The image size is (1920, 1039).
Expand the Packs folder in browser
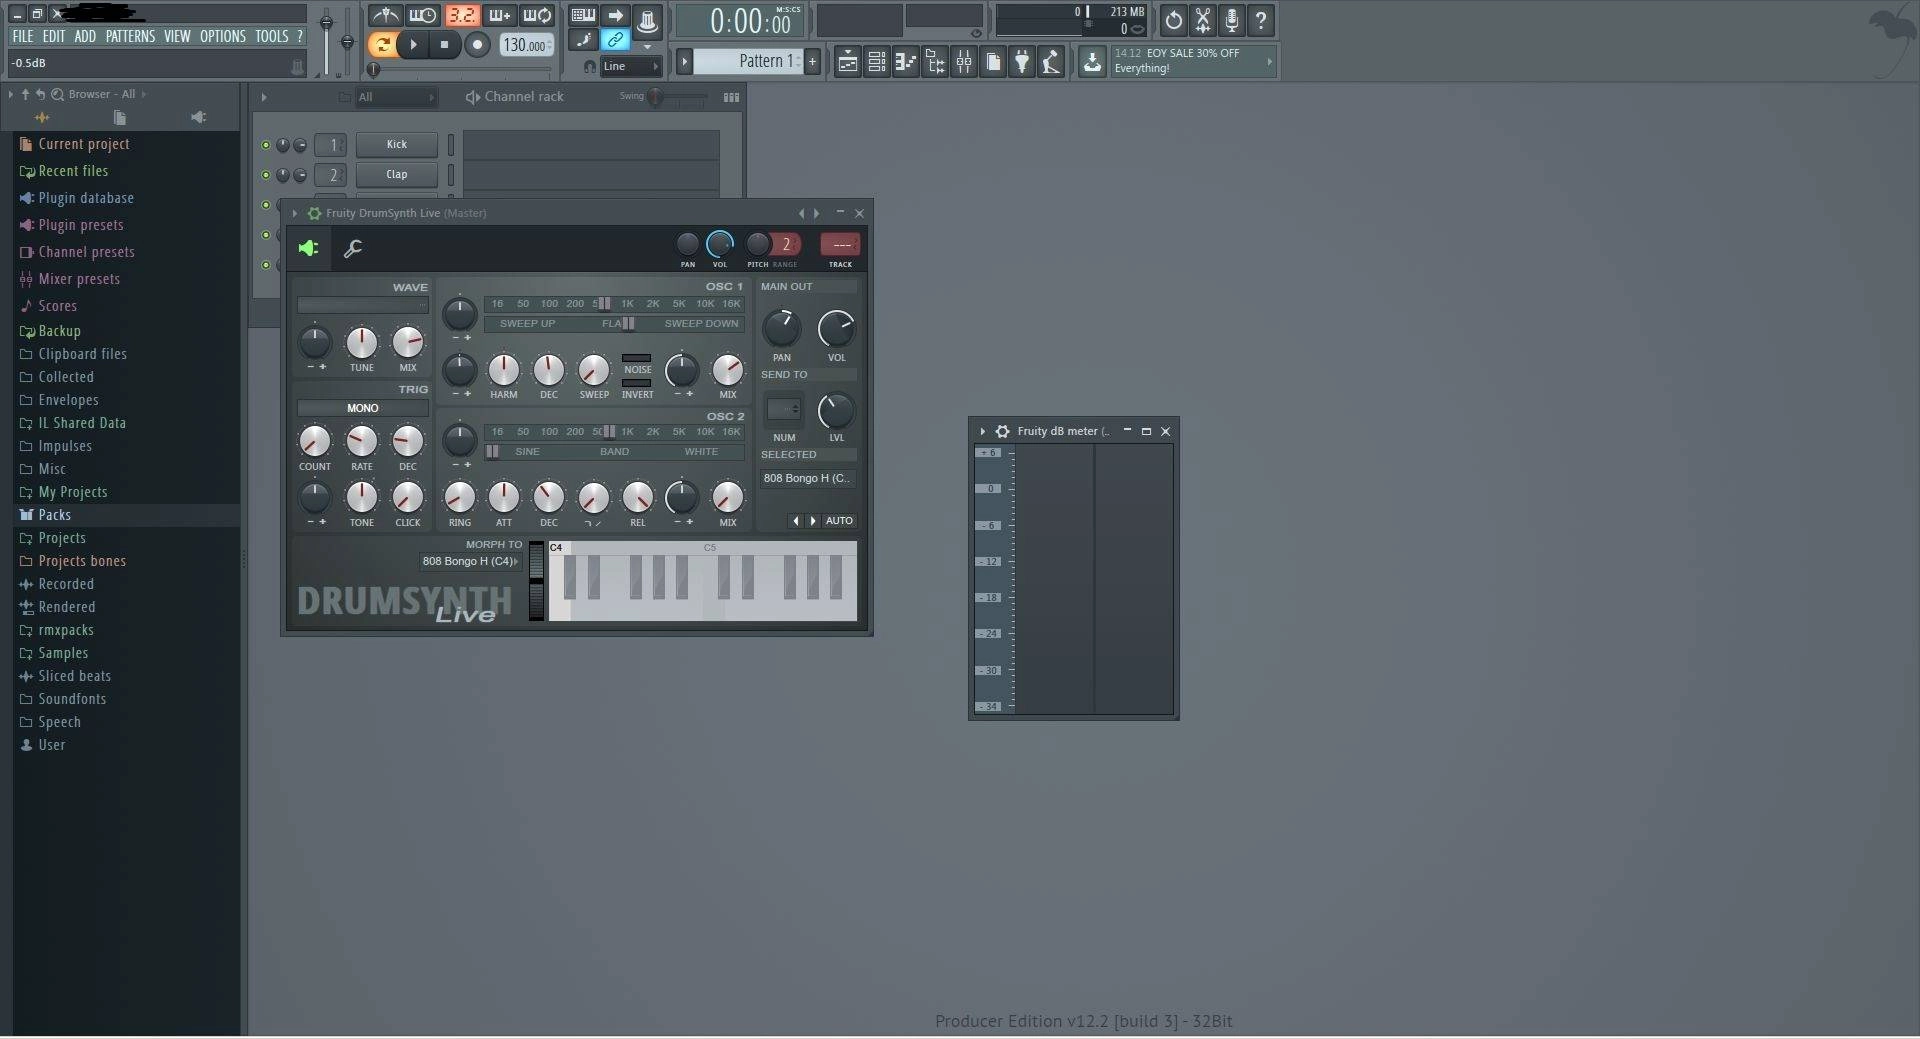(54, 515)
